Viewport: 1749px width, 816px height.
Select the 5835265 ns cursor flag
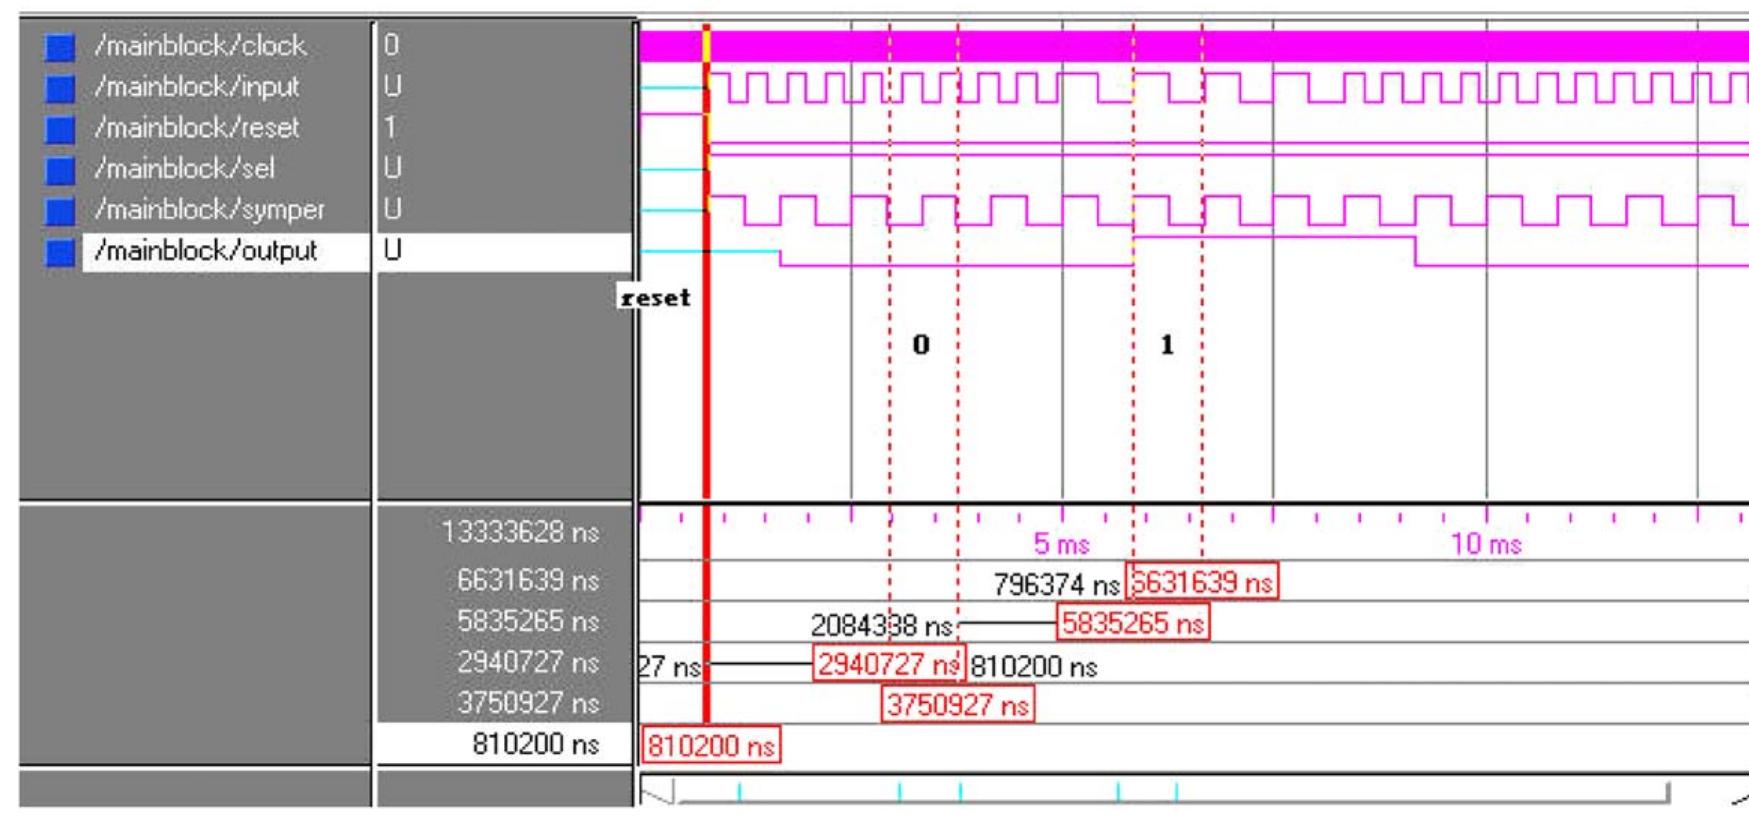(1133, 623)
